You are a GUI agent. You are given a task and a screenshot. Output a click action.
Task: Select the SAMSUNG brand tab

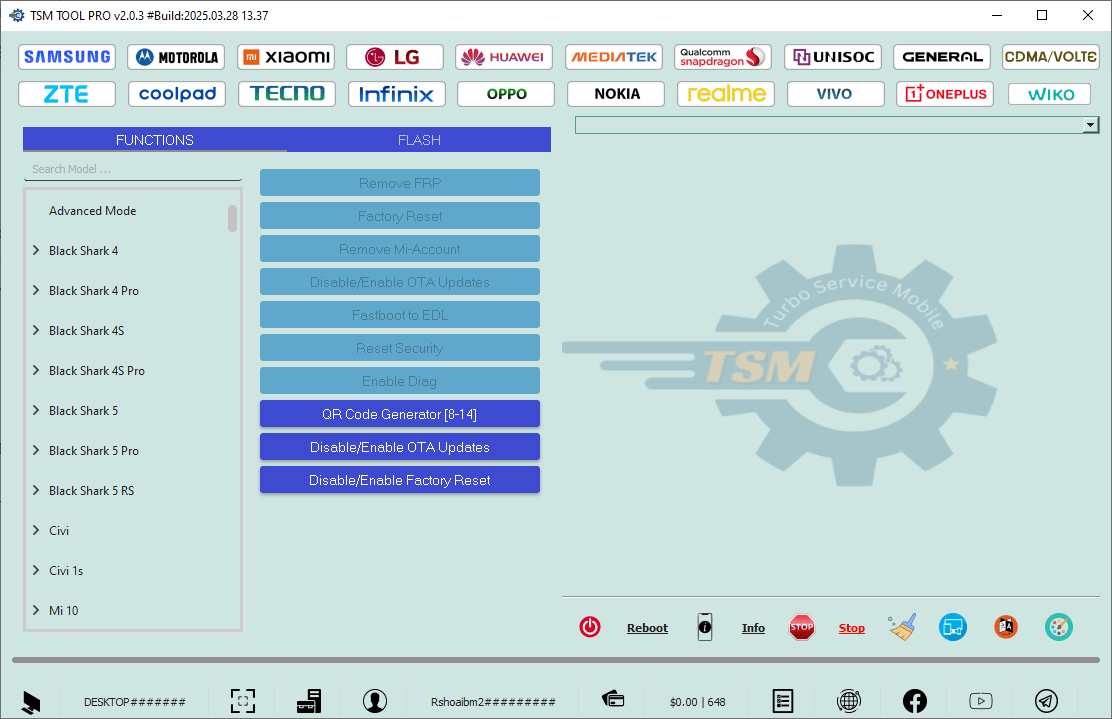tap(66, 57)
